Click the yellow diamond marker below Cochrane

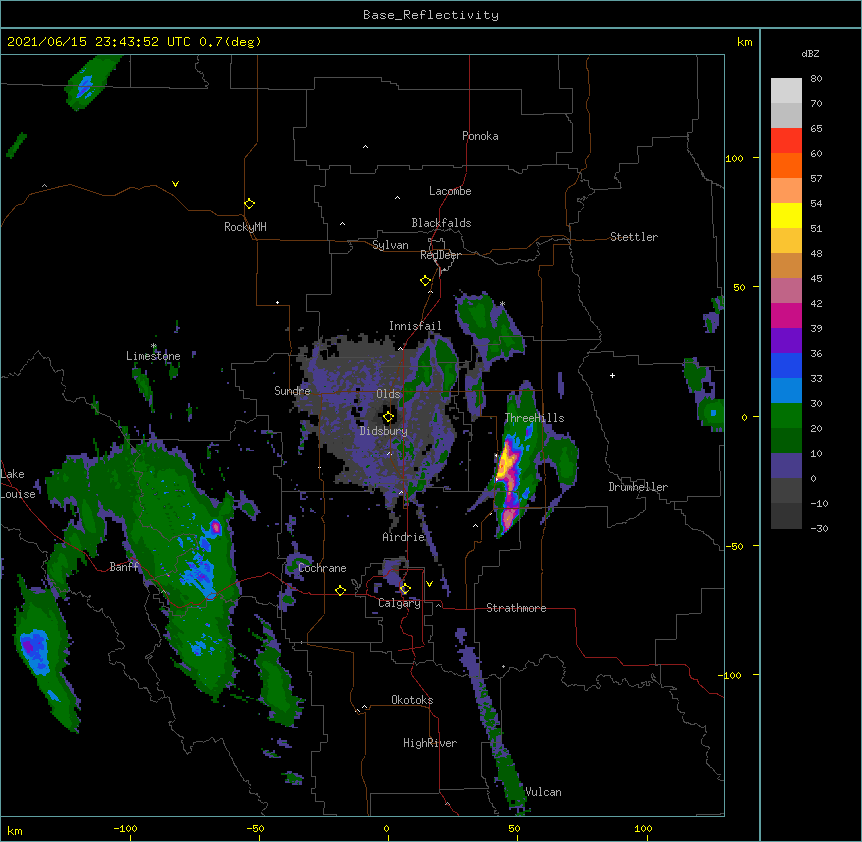340,590
